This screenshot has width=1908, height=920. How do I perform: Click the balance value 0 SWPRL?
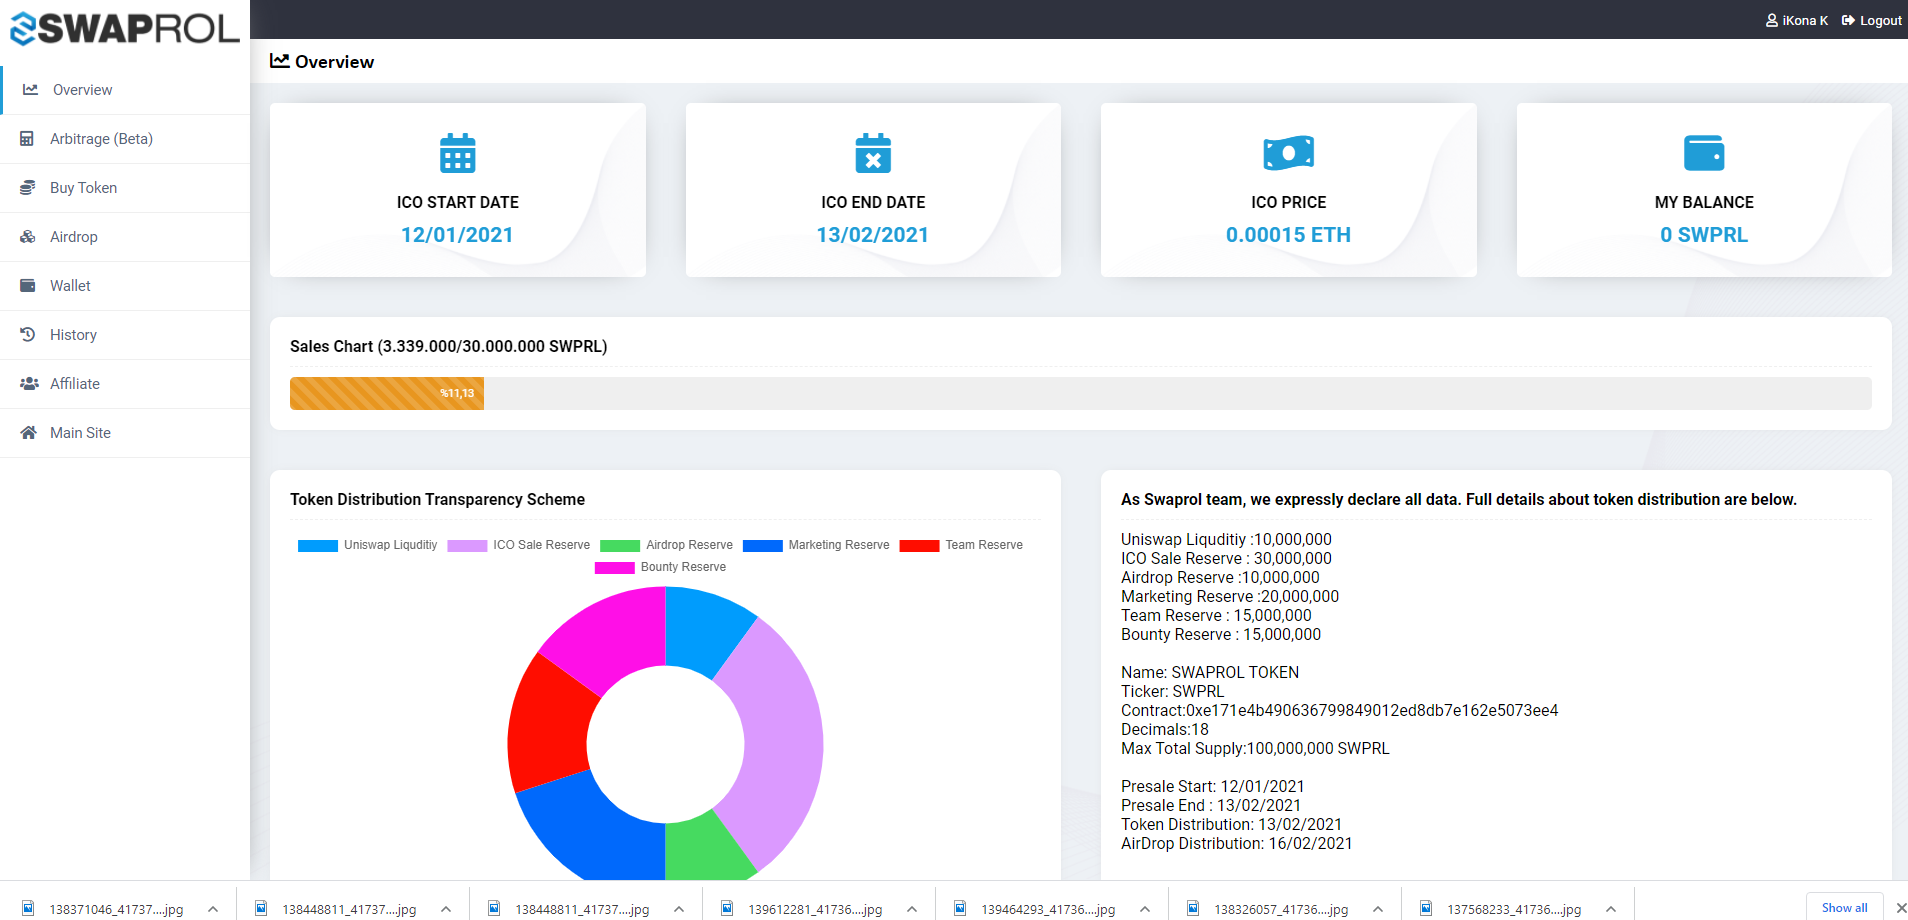click(x=1704, y=235)
